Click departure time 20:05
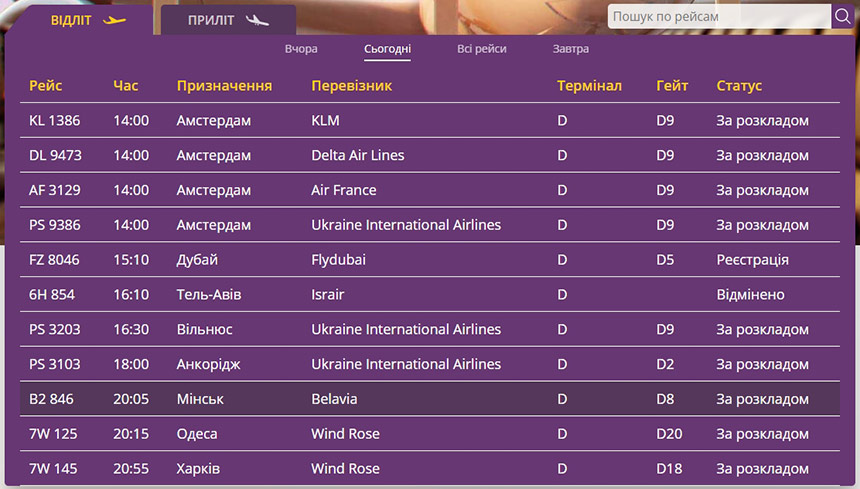Image resolution: width=860 pixels, height=489 pixels. coord(131,399)
